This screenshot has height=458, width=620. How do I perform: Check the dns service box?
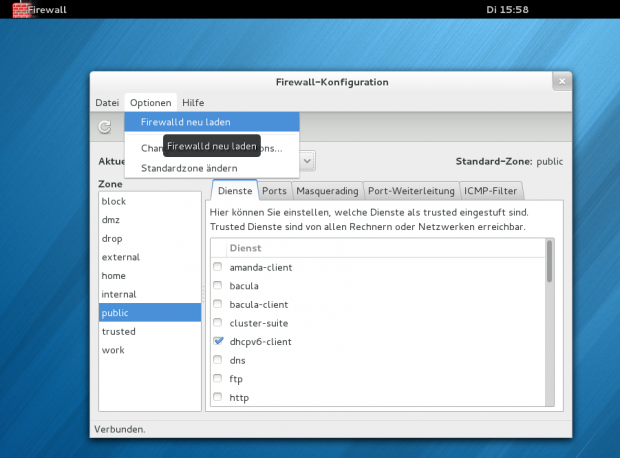pyautogui.click(x=218, y=359)
